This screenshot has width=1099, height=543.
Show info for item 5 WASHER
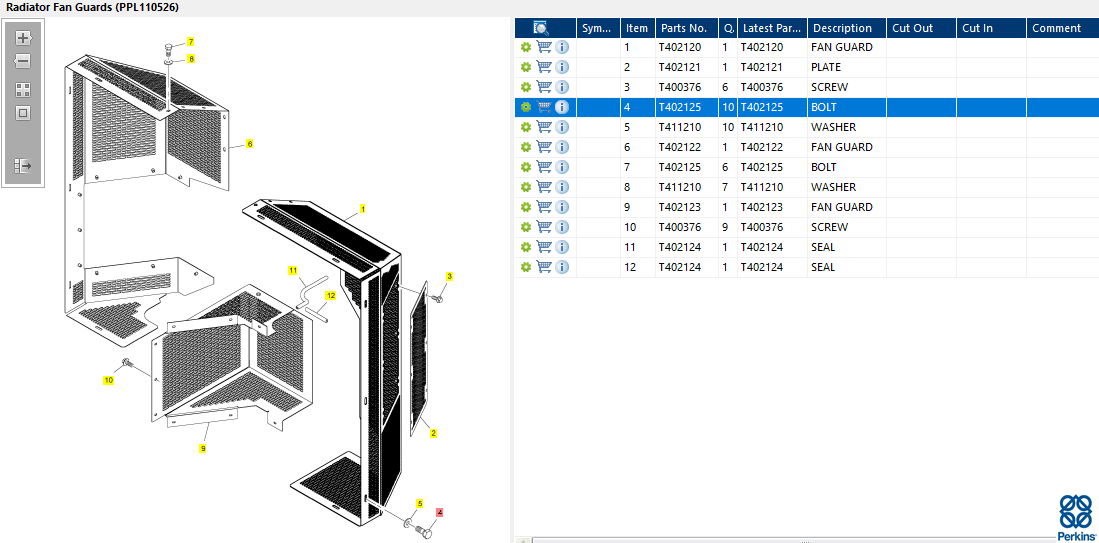(x=562, y=127)
